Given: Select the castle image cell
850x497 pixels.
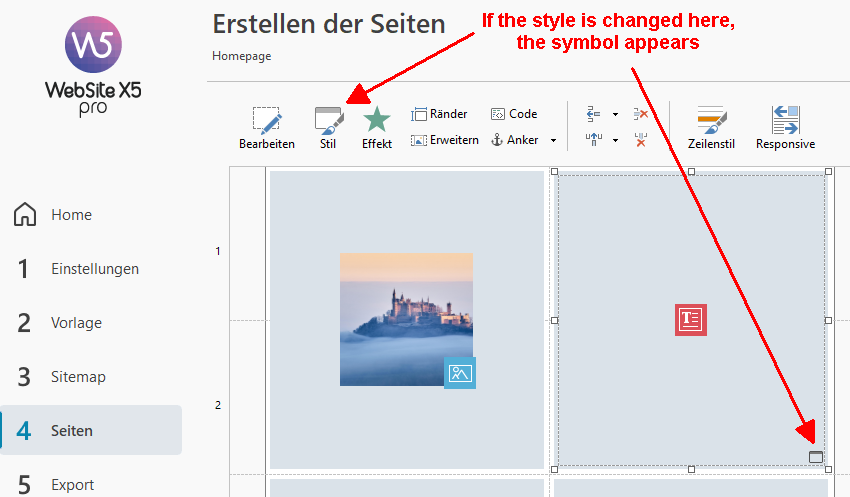Looking at the screenshot, I should tap(406, 319).
